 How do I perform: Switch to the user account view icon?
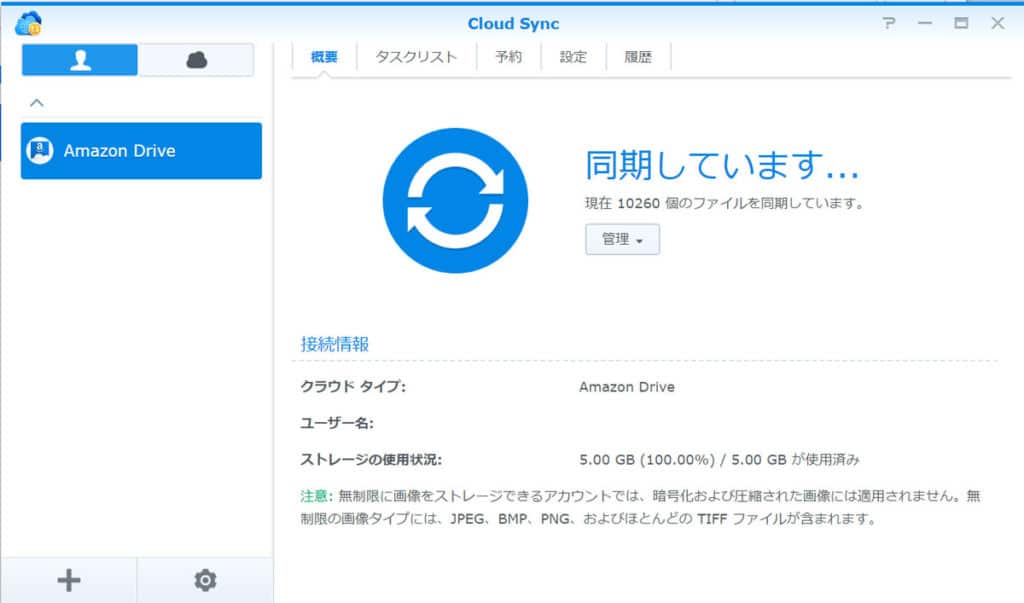(x=80, y=60)
